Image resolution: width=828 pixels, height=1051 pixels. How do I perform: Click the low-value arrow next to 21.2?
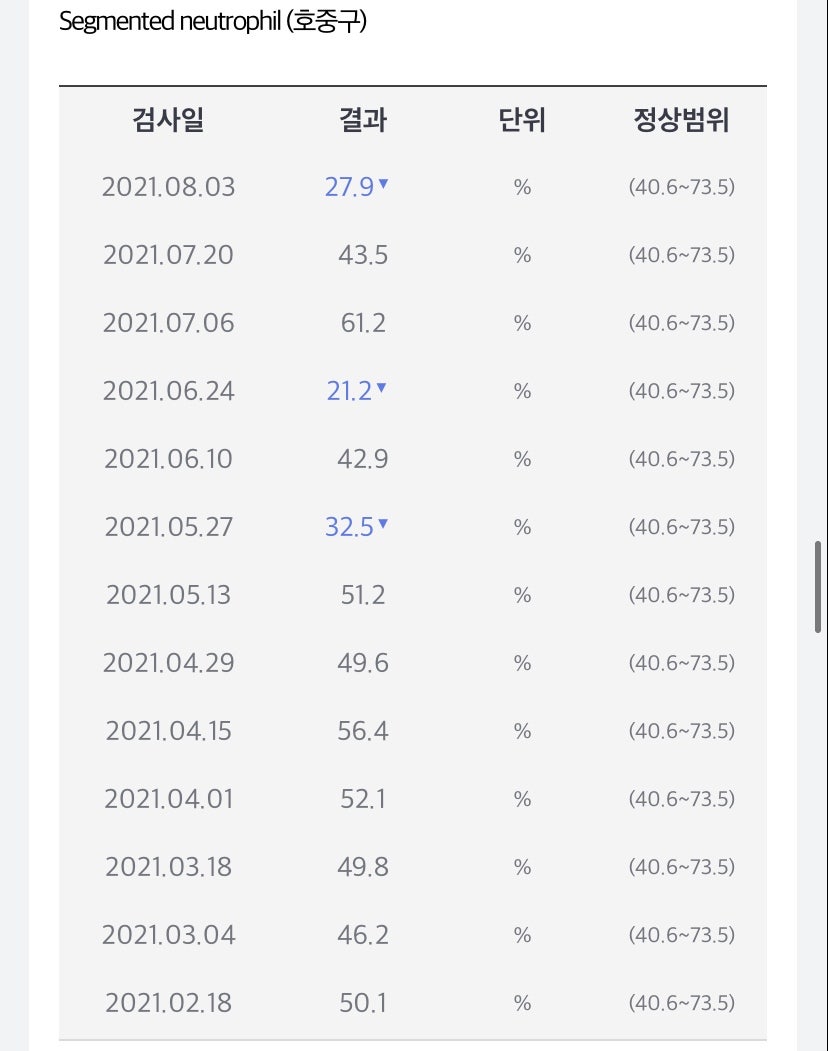tap(381, 387)
